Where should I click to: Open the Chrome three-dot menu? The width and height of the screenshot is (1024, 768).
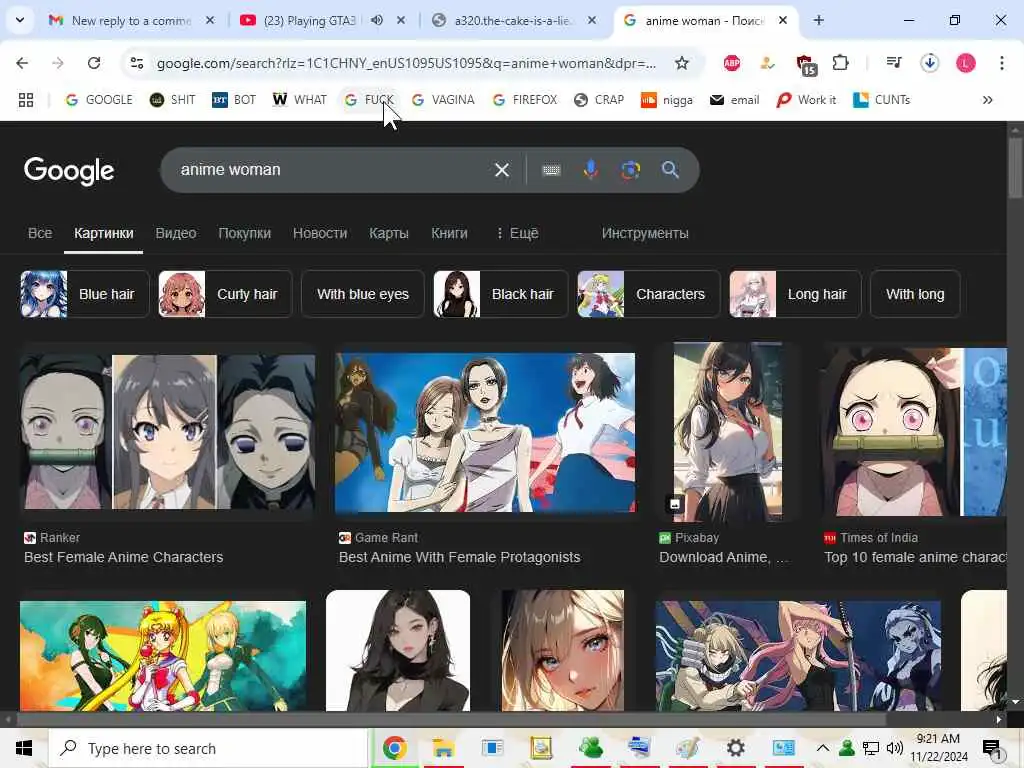point(1002,63)
